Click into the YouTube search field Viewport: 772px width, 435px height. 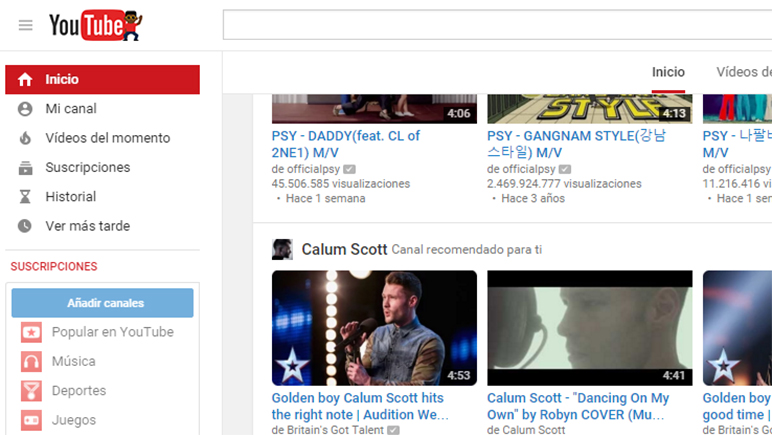click(497, 25)
